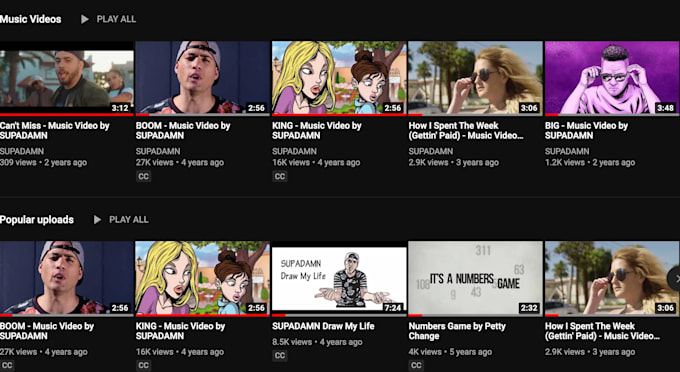Click the CC badge under KING in Music Videos

coord(280,176)
